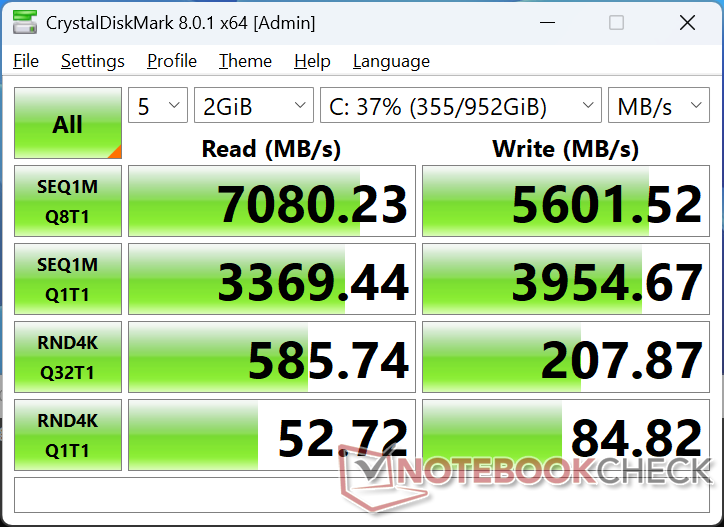The height and width of the screenshot is (527, 724).
Task: Run all benchmarks with All button
Action: pos(68,124)
